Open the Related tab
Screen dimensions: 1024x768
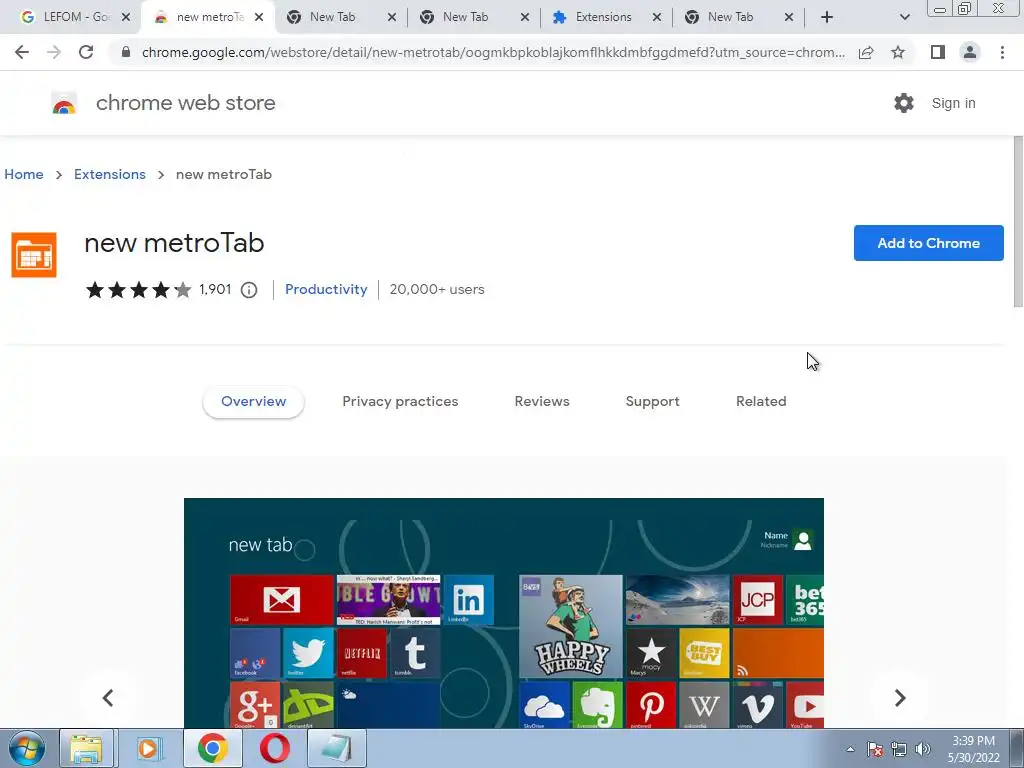pos(761,402)
